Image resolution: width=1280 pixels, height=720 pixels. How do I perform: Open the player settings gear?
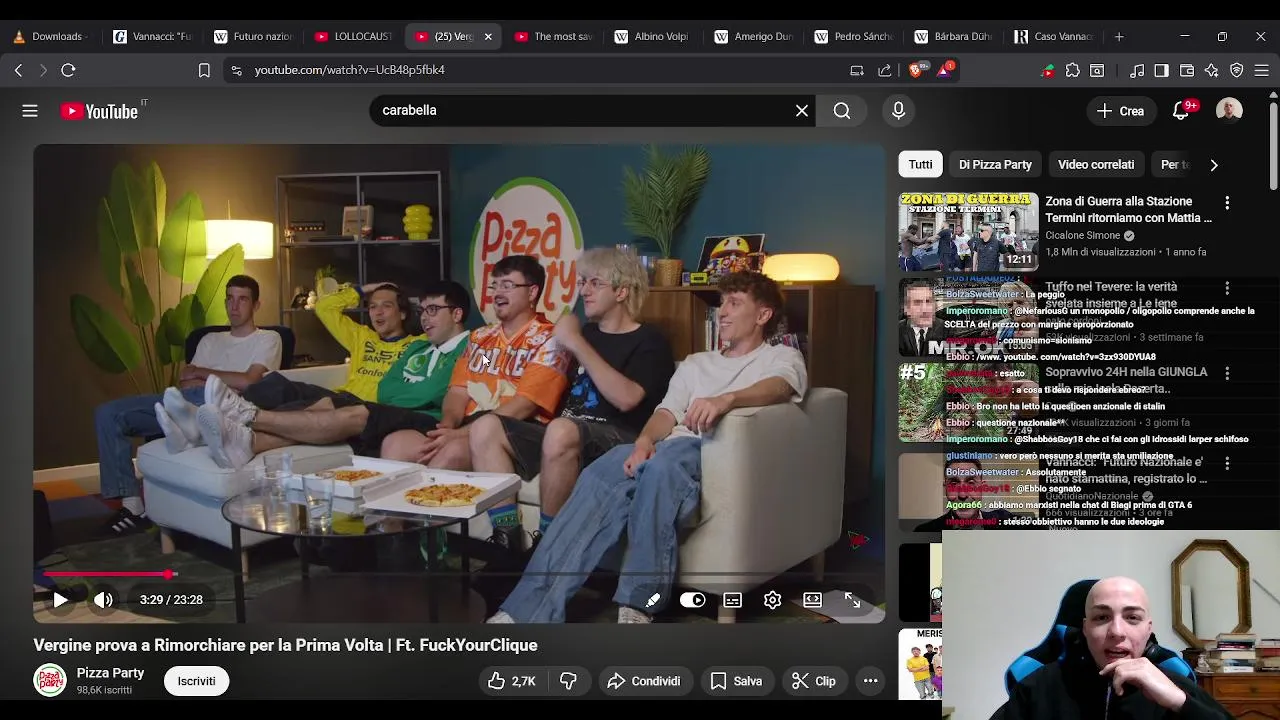pos(772,600)
